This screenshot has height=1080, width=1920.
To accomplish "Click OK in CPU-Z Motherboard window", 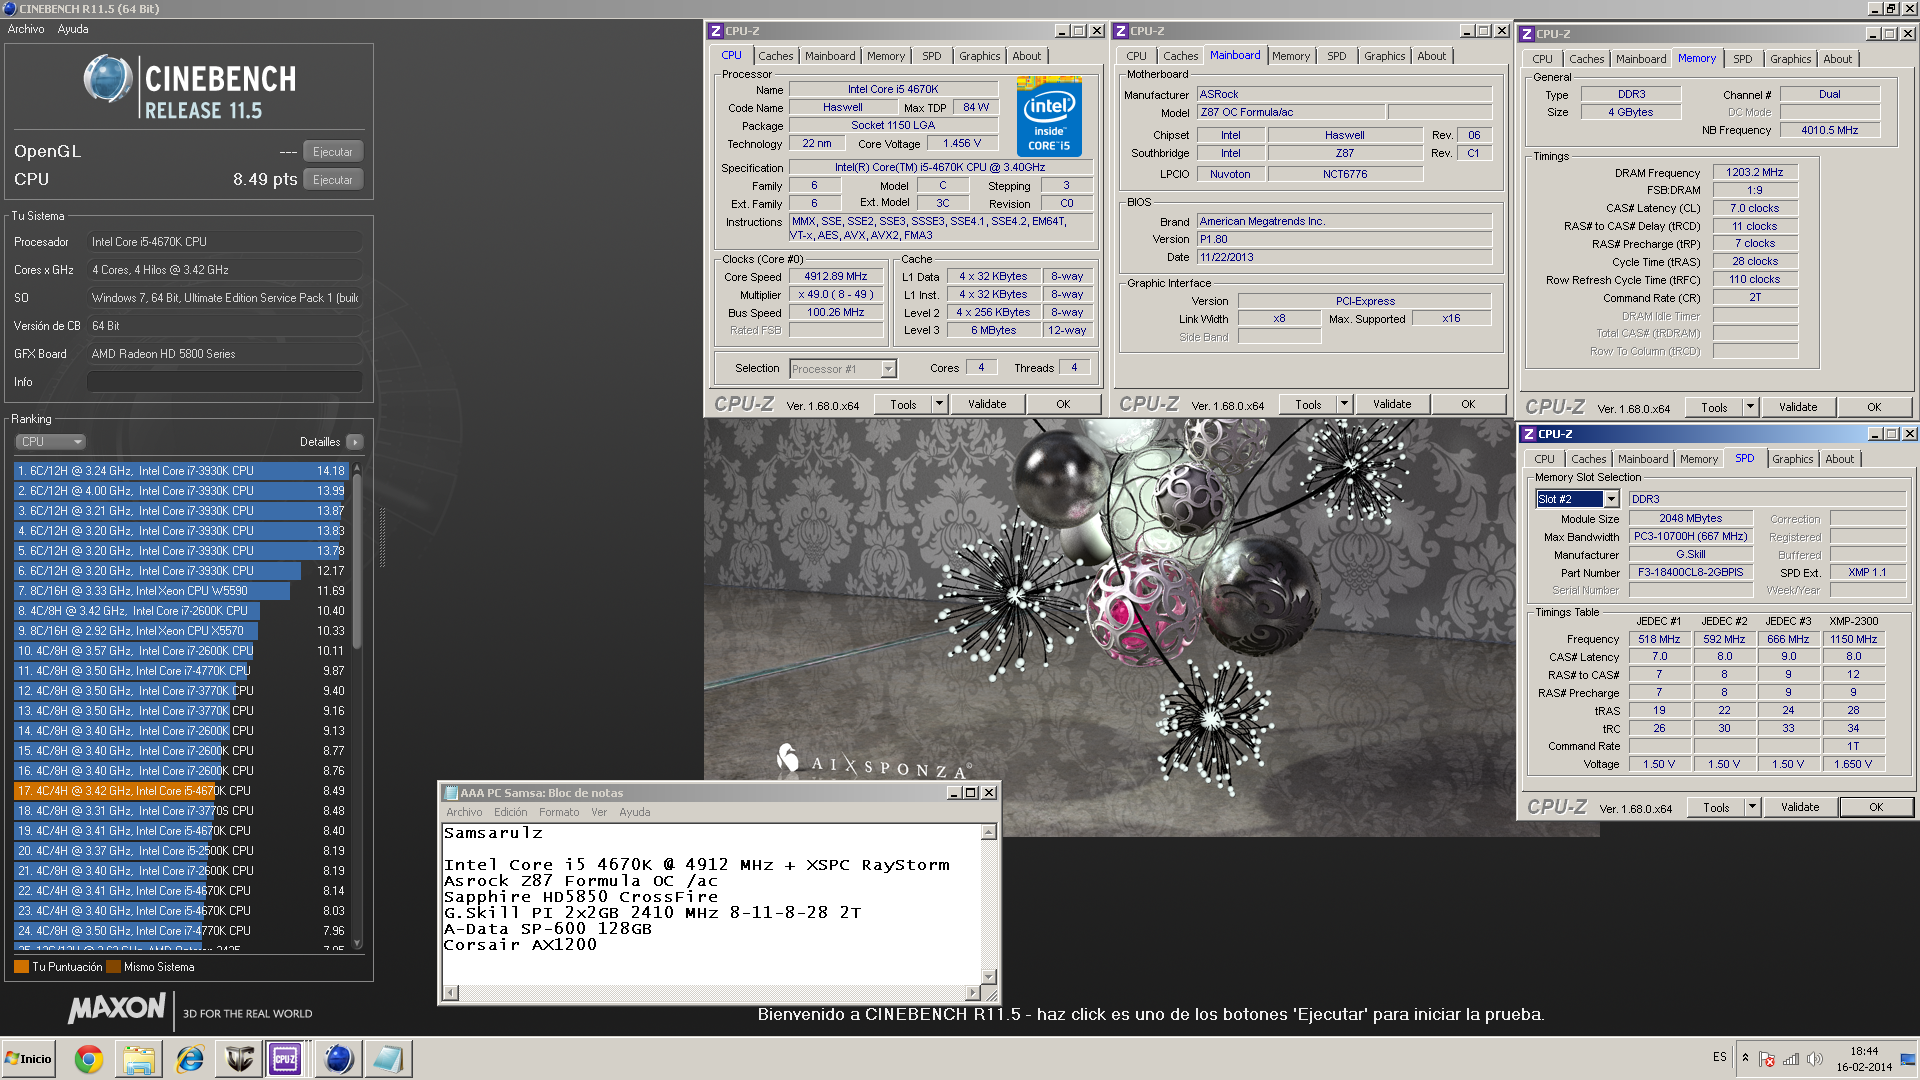I will (x=1468, y=404).
